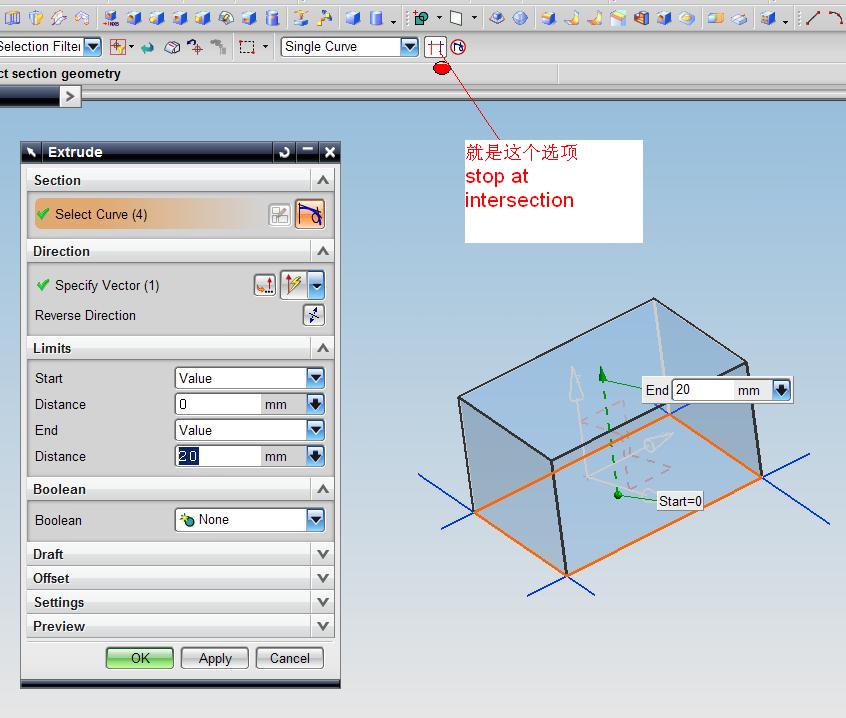Open the End Distance options arrow
This screenshot has width=846, height=718.
315,456
